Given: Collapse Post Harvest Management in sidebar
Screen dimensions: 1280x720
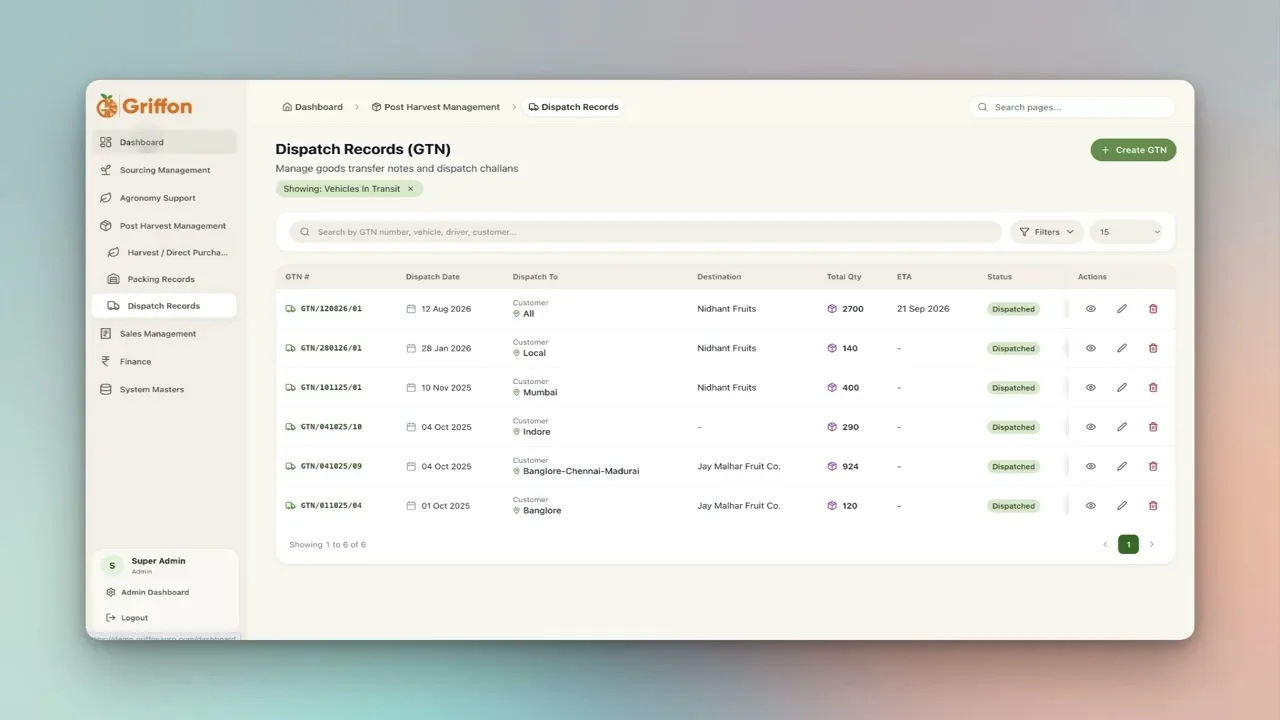Looking at the screenshot, I should point(165,226).
